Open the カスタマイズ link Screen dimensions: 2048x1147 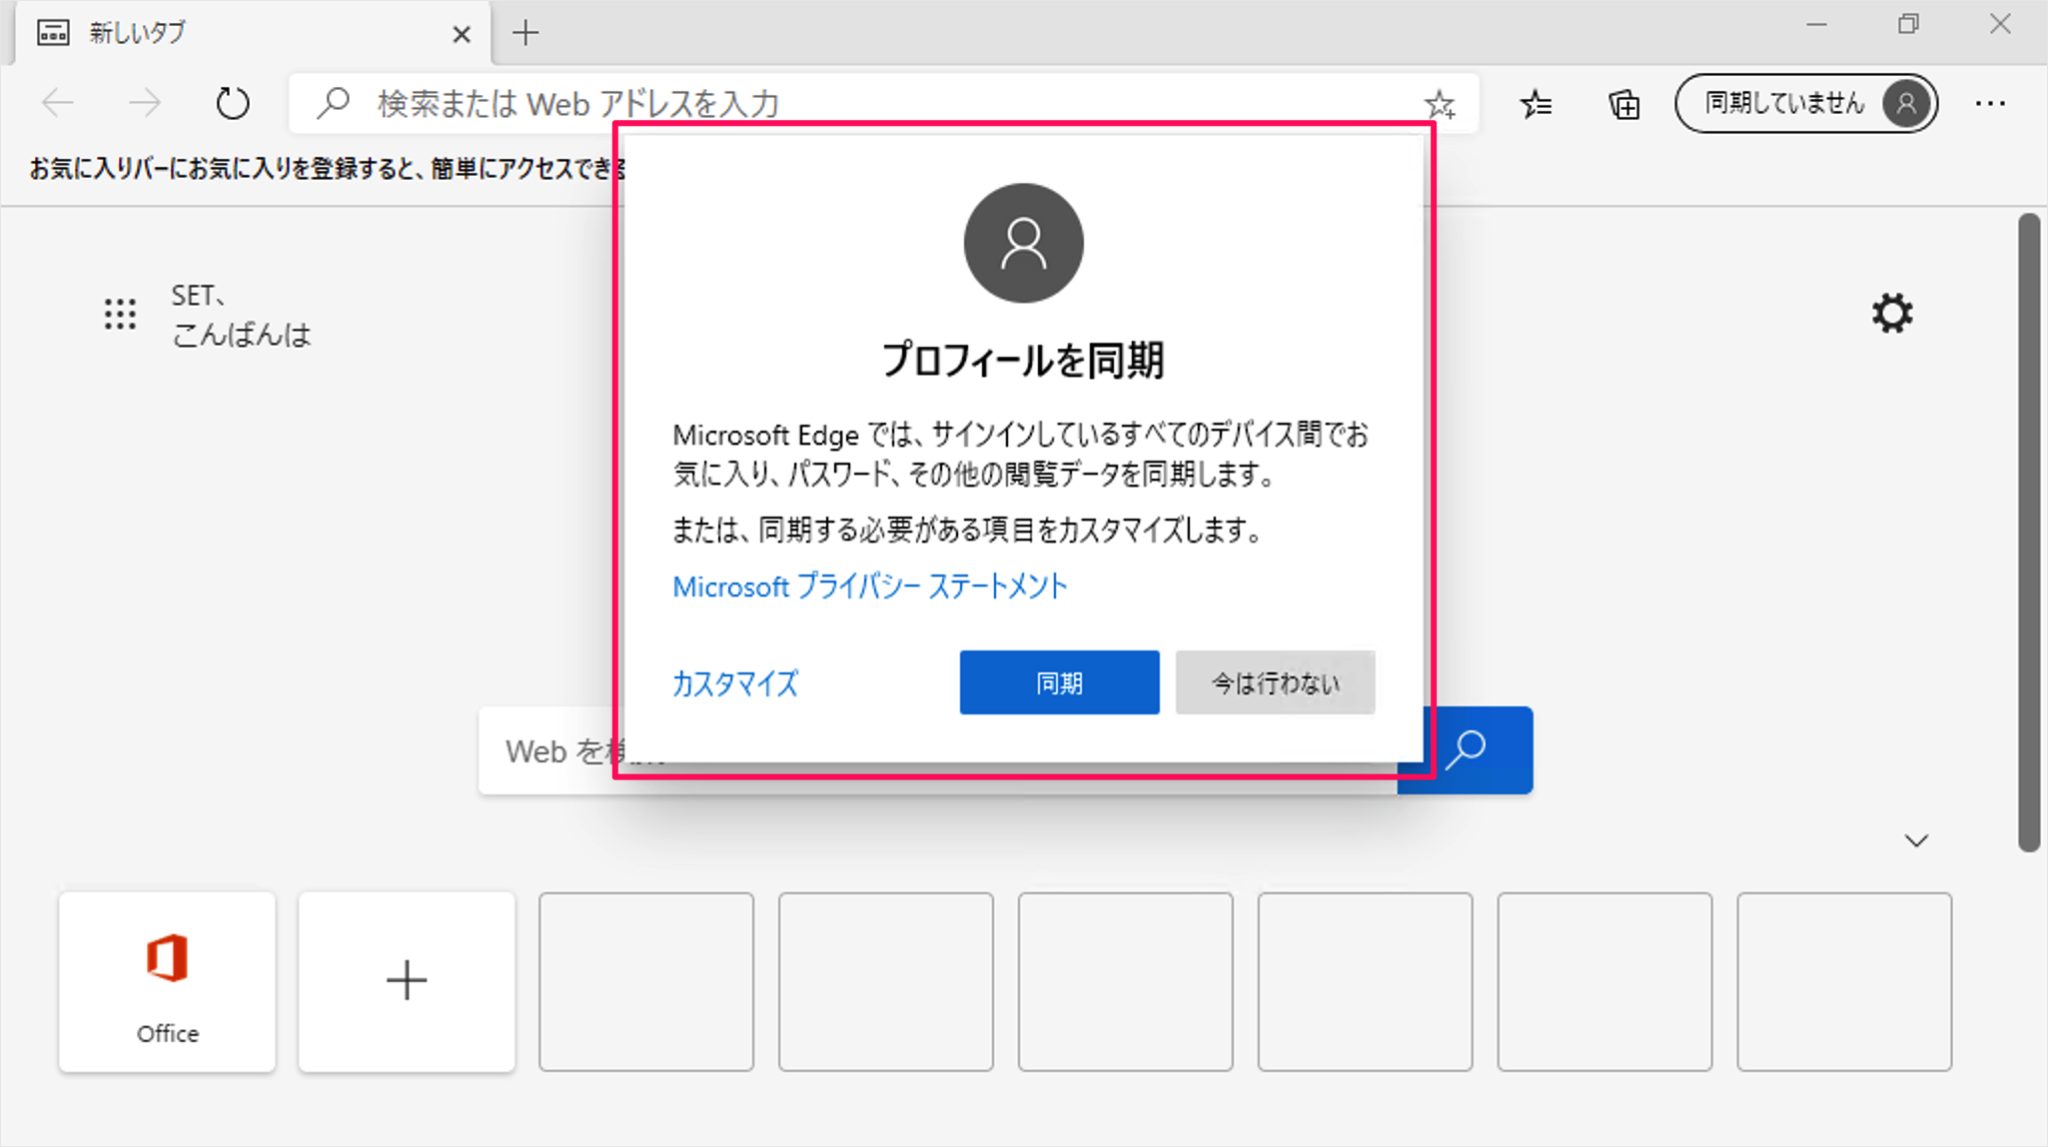pos(735,684)
